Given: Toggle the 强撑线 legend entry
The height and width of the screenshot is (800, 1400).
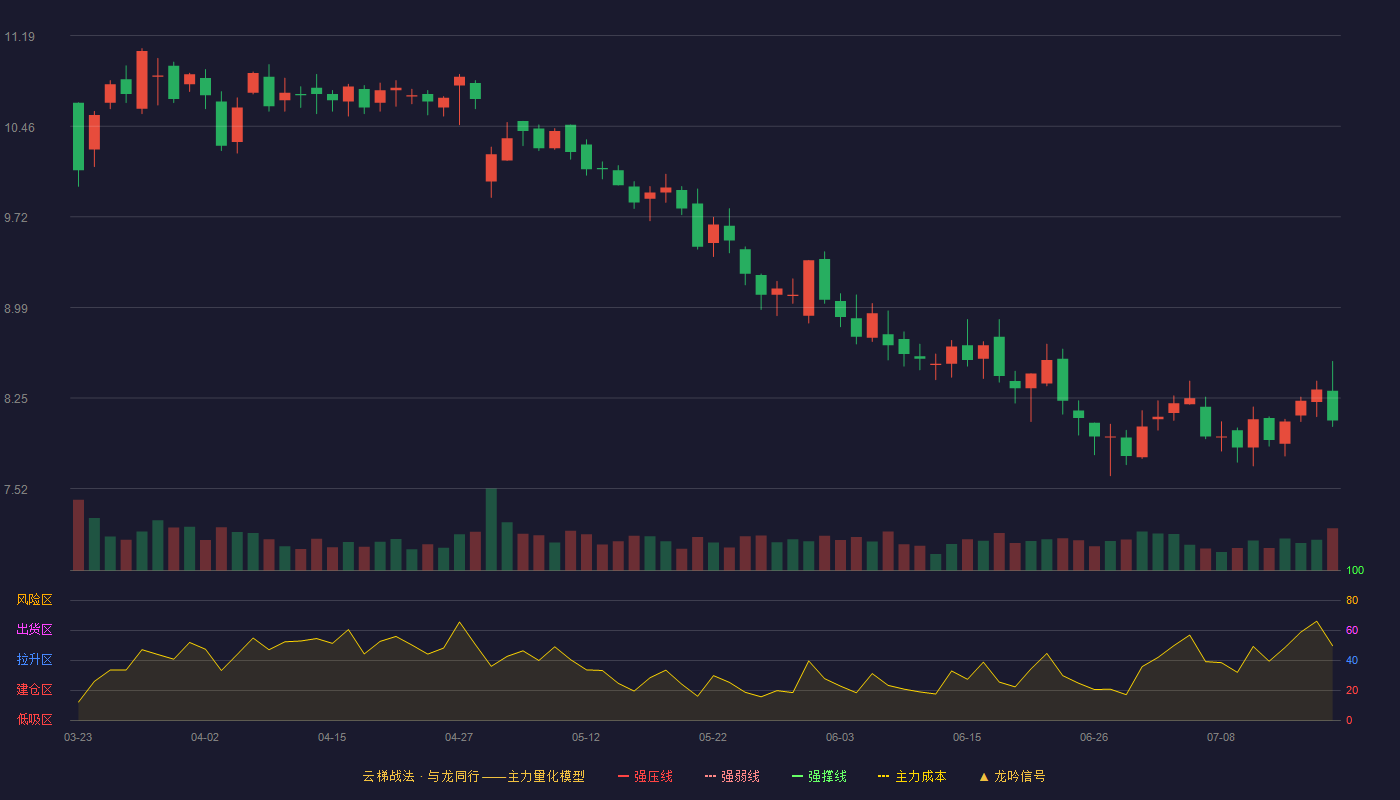Looking at the screenshot, I should click(819, 776).
